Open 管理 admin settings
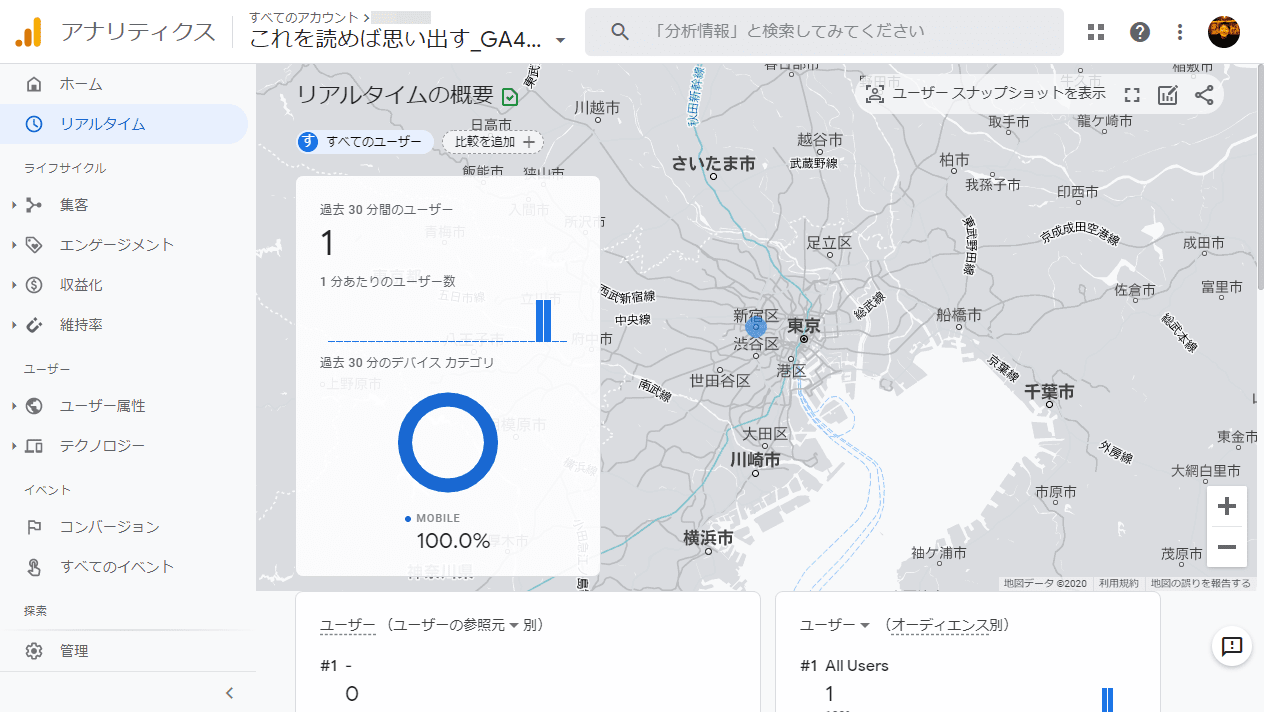Image resolution: width=1264 pixels, height=712 pixels. [74, 651]
